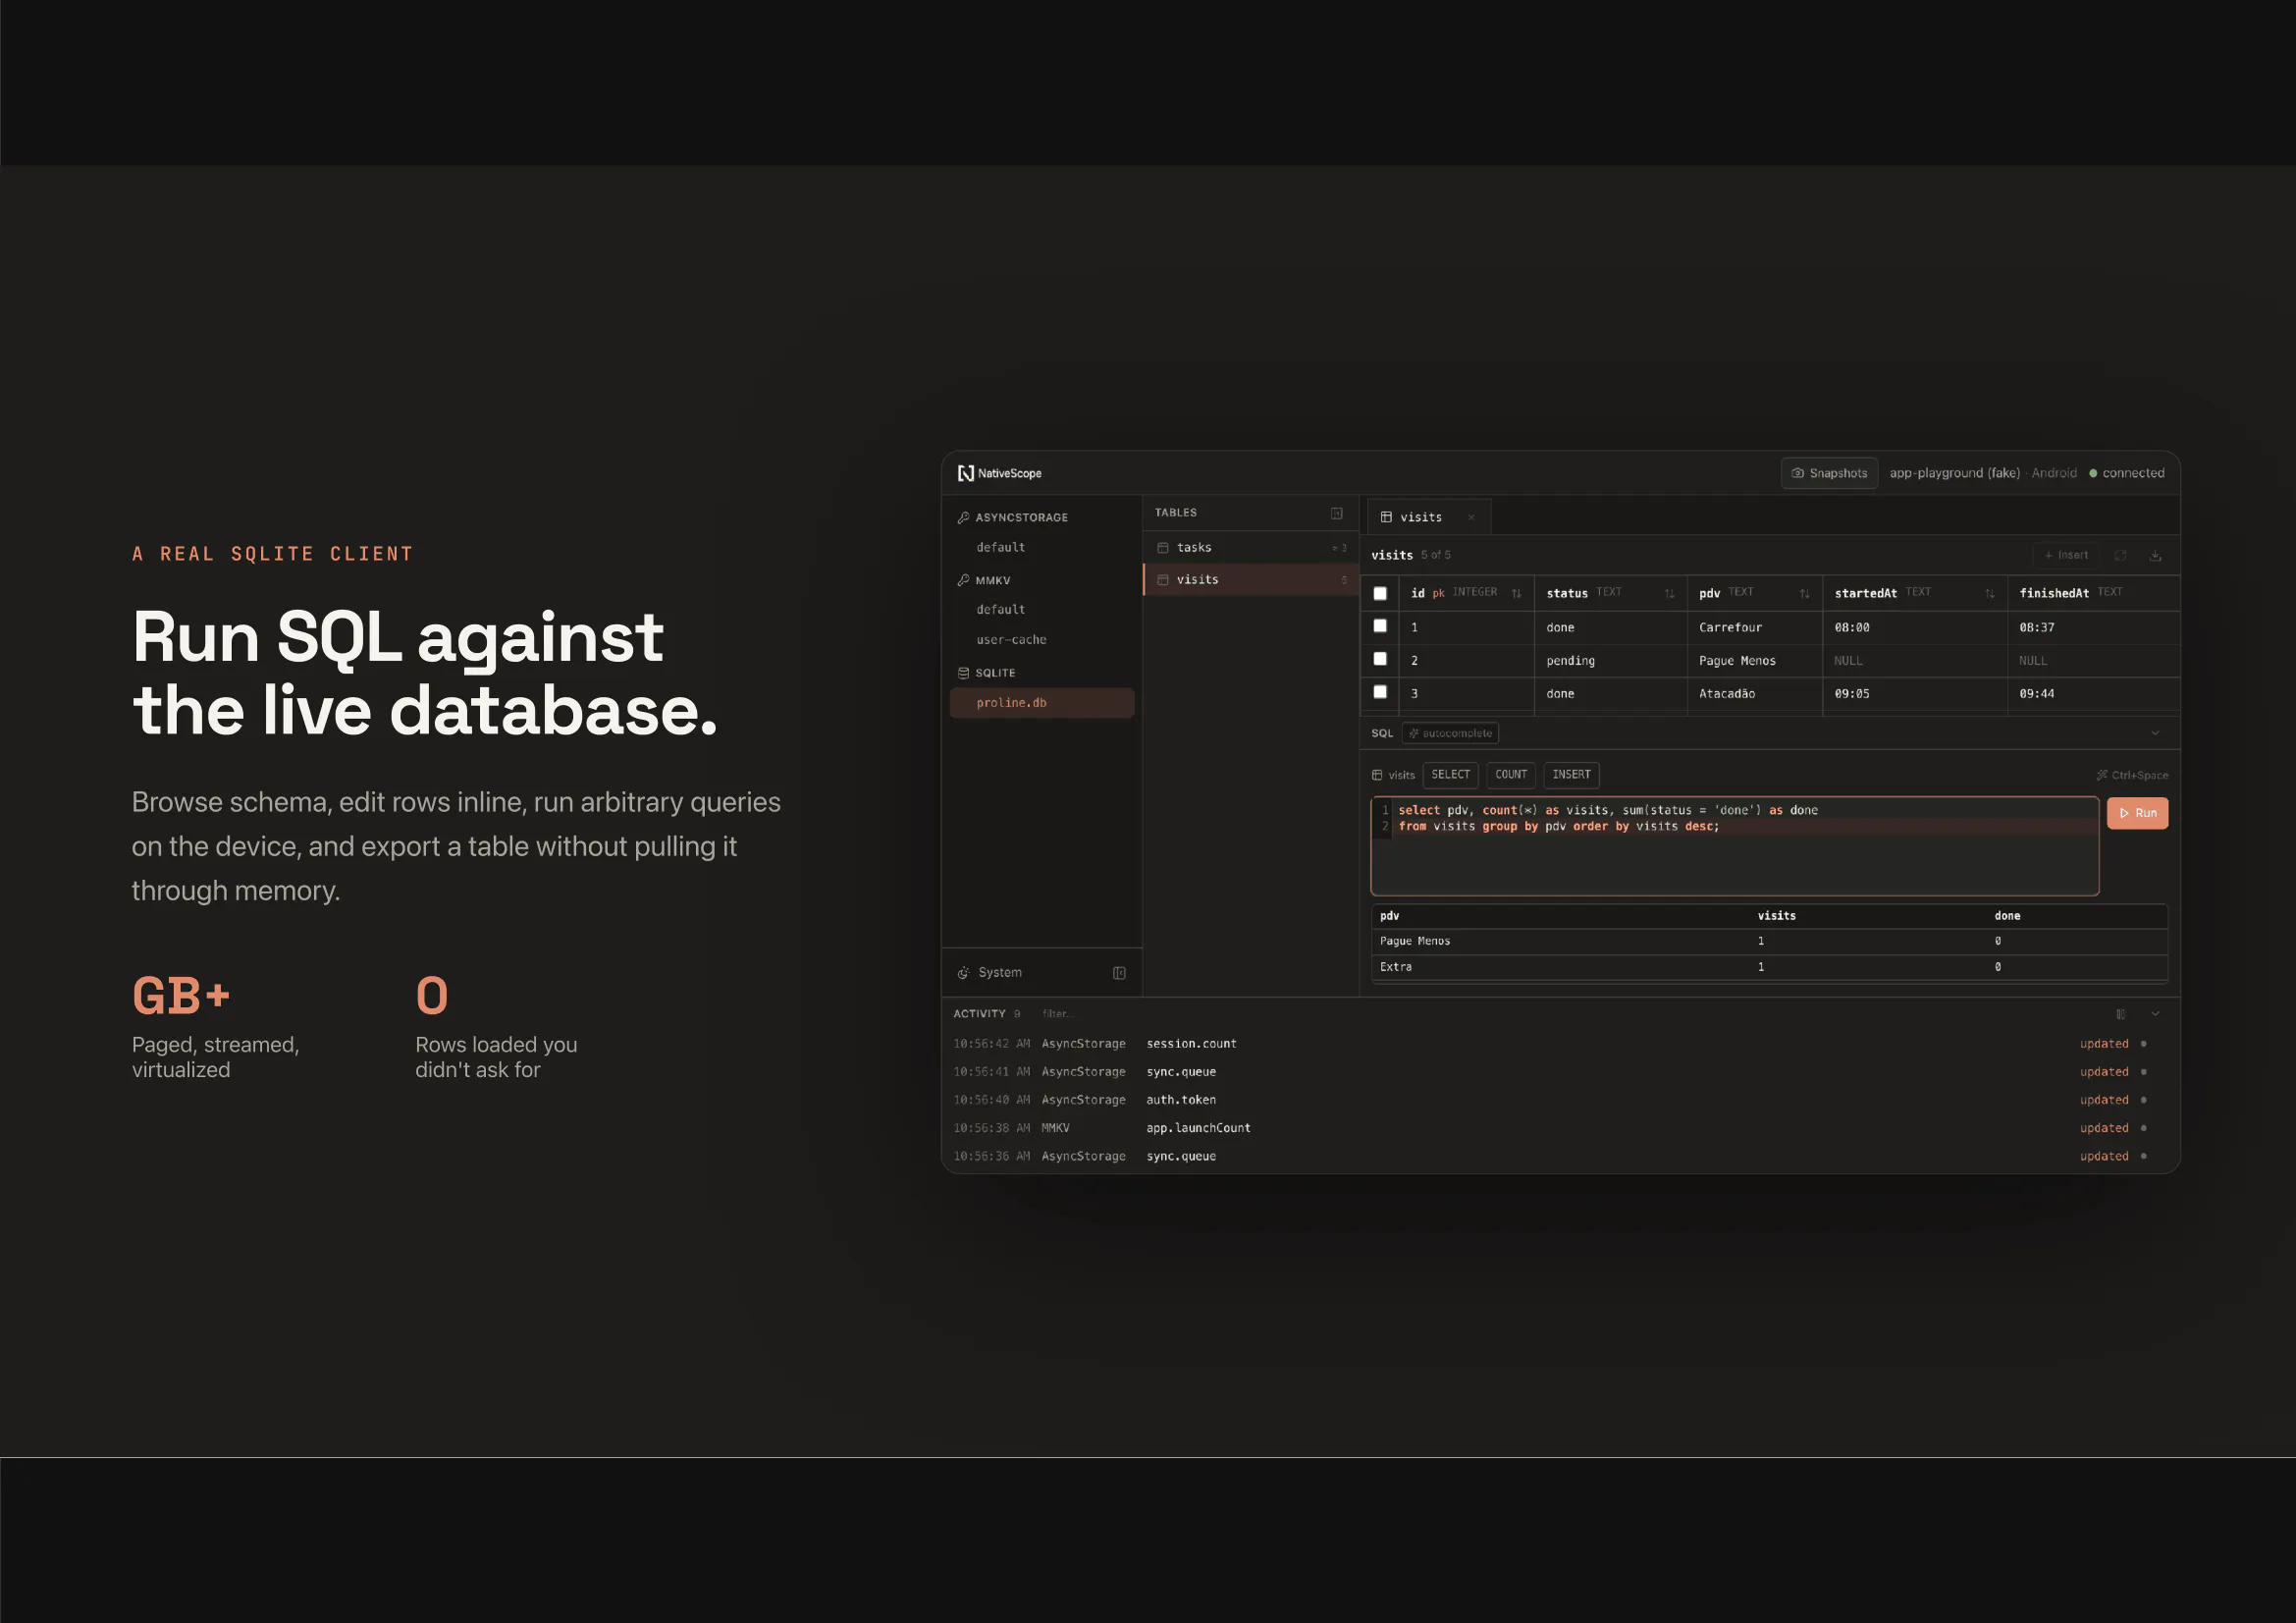Screen dimensions: 2296x1623
Task: Check the pending row with id 2
Action: point(1380,659)
